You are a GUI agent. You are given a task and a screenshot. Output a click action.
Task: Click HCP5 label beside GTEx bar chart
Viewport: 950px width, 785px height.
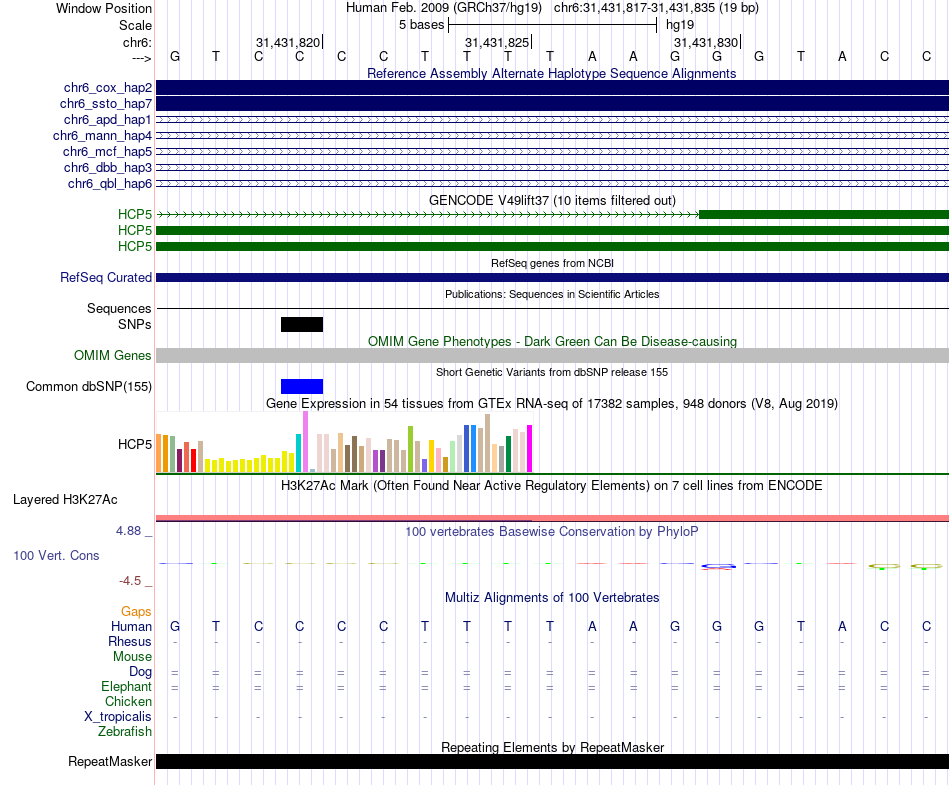135,445
